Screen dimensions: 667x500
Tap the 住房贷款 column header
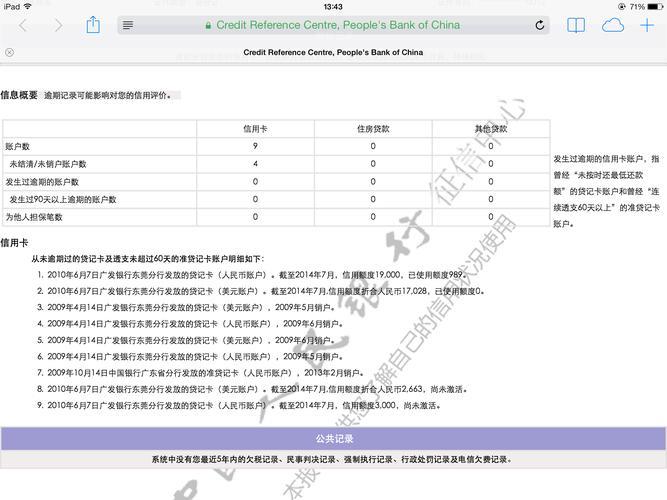373,128
